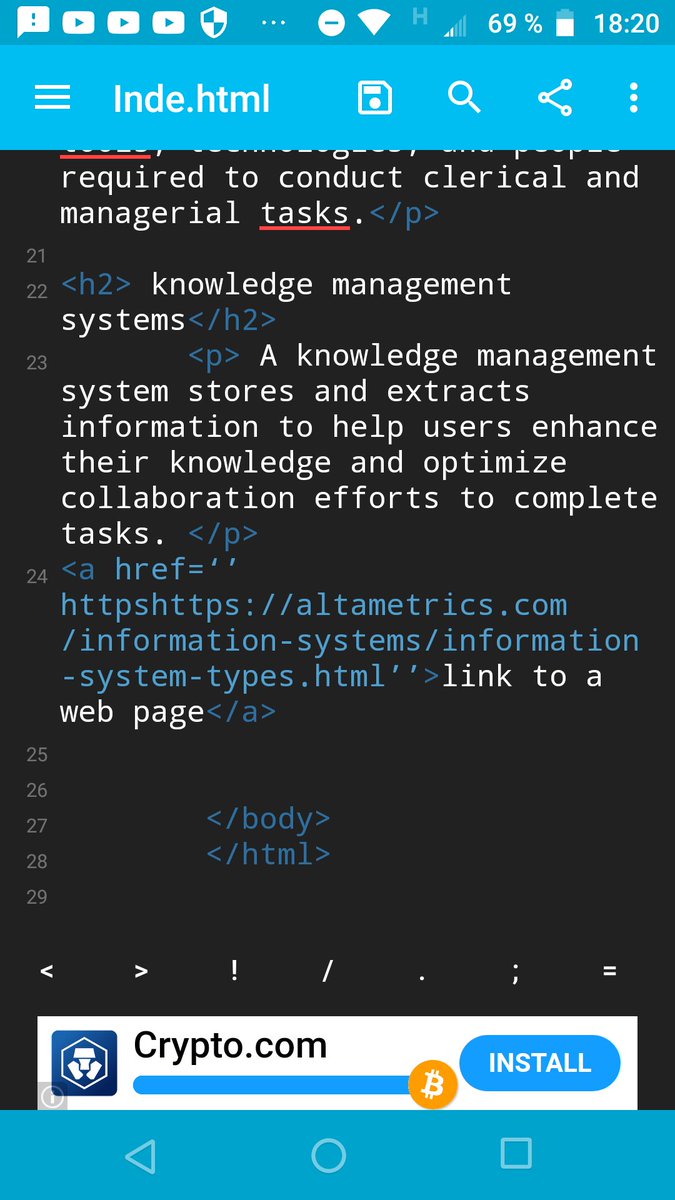Insert the equals sign key
Screen dimensions: 675x1200
(609, 971)
